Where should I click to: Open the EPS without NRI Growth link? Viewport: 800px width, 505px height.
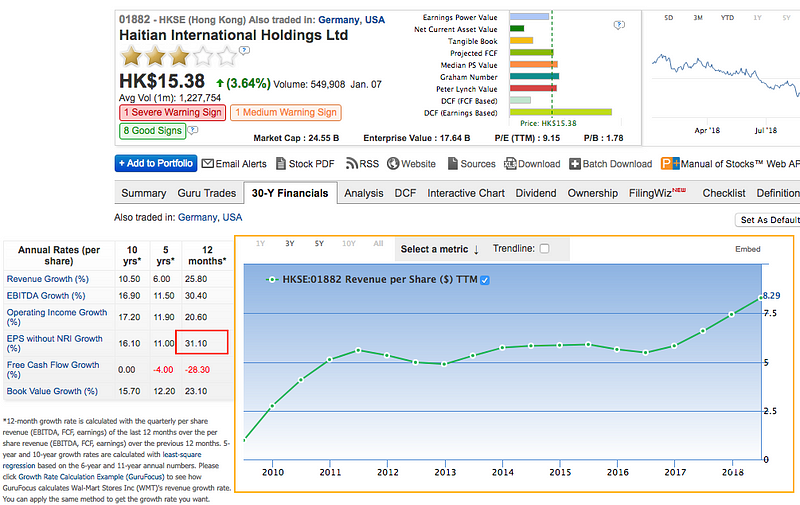[x=55, y=343]
